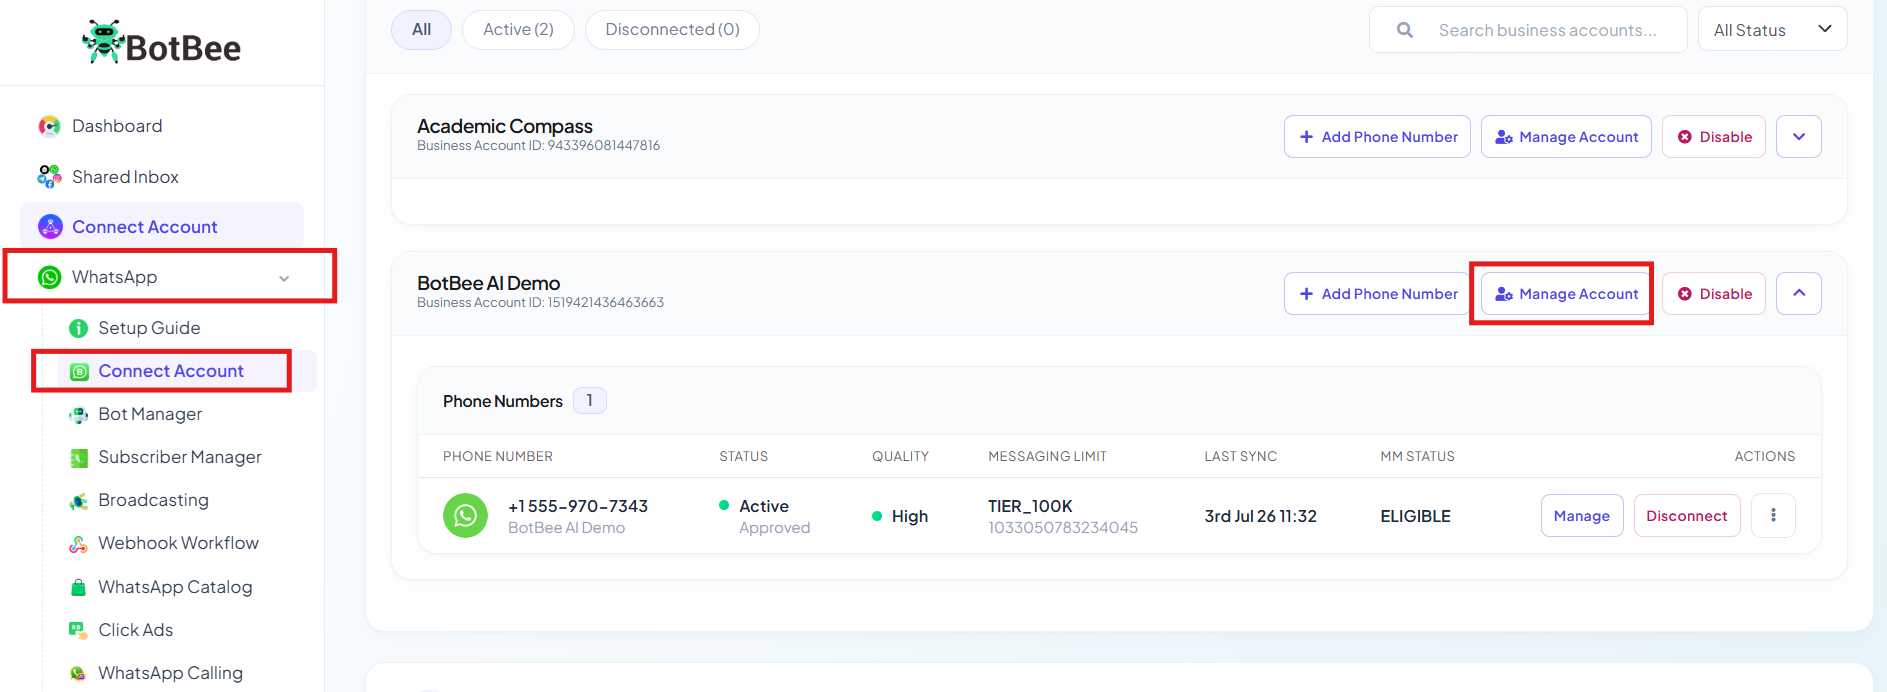This screenshot has height=692, width=1887.
Task: Click Manage for phone +1 555-970-7343
Action: tap(1582, 516)
